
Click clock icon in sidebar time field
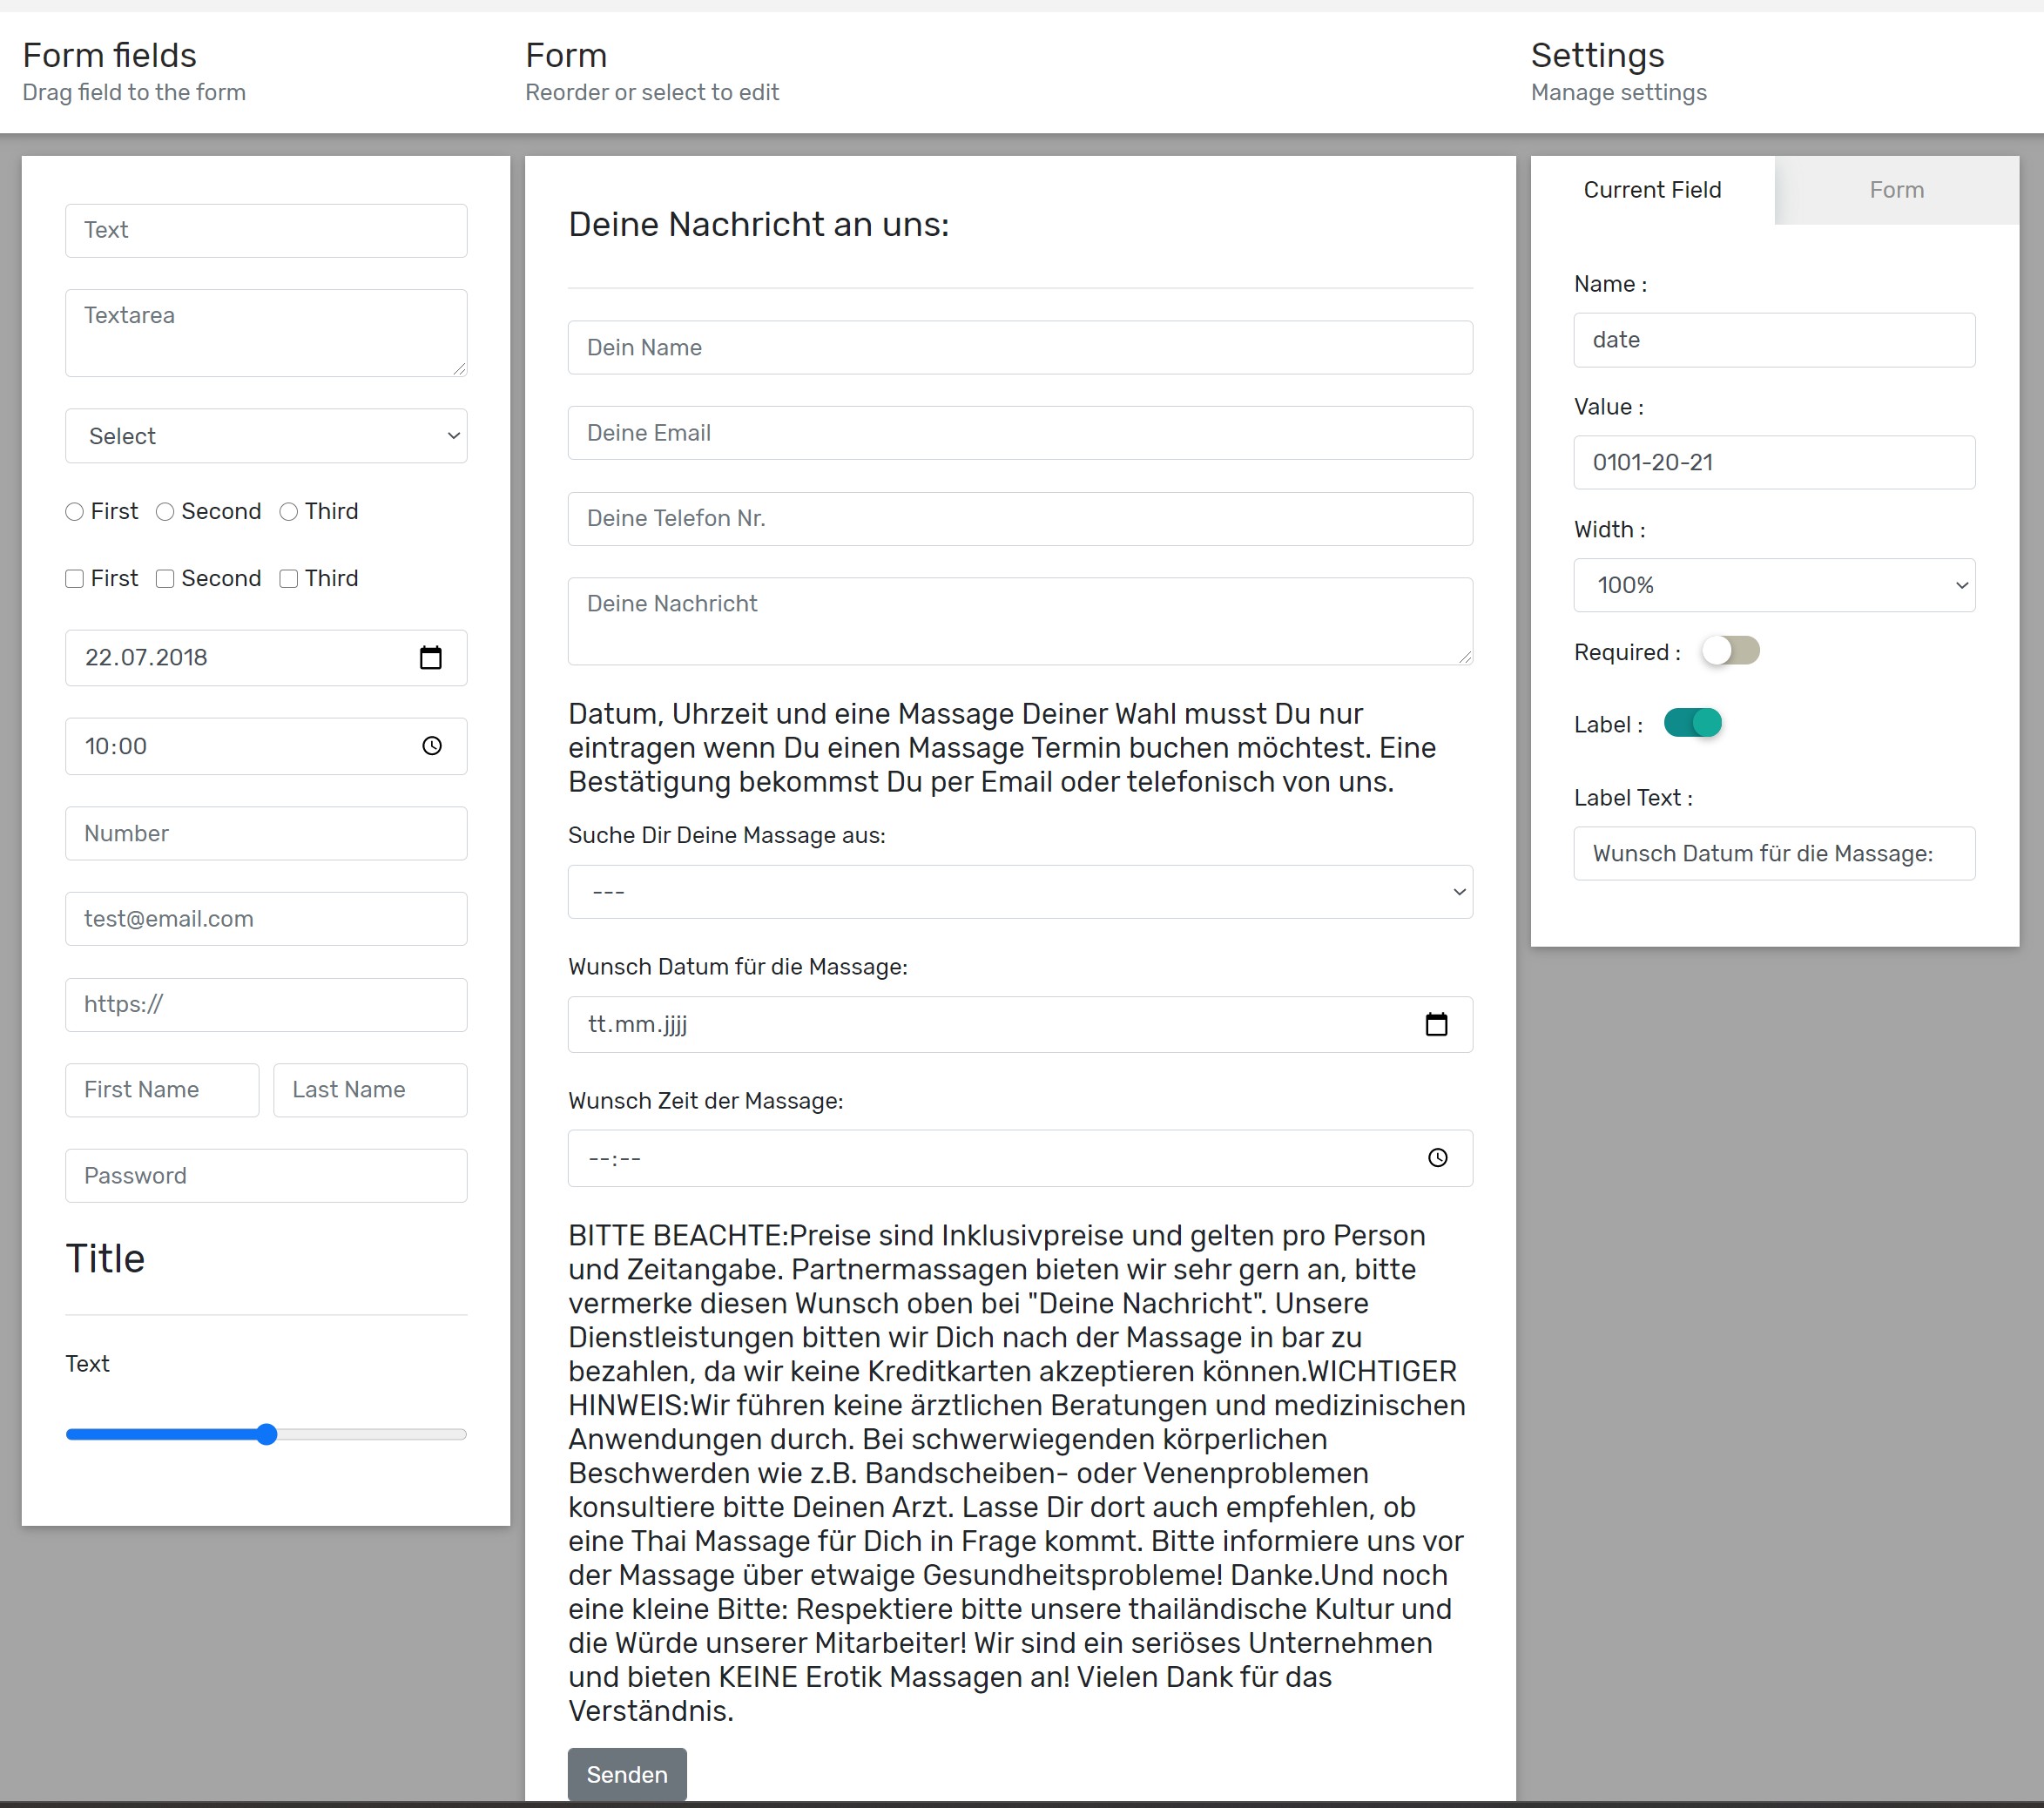(x=431, y=746)
